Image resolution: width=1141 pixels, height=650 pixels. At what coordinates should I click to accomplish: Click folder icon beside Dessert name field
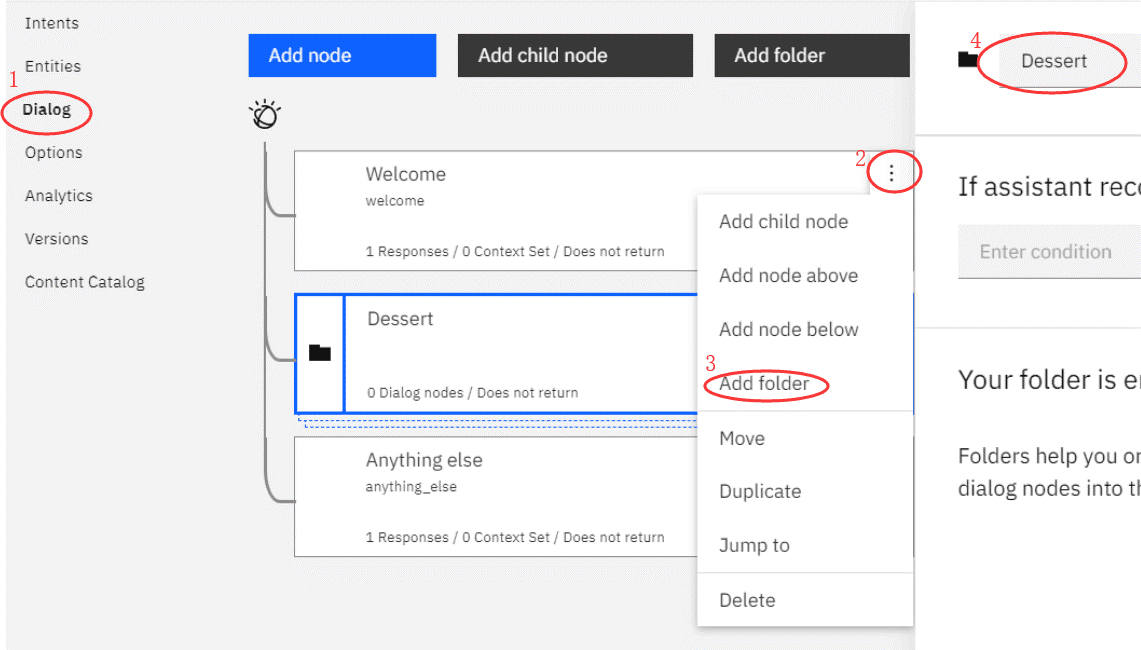pos(967,61)
